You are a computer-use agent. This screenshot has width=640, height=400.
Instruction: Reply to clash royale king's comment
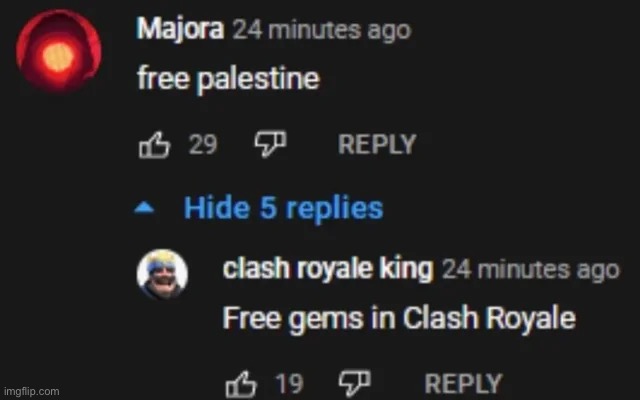pos(463,383)
